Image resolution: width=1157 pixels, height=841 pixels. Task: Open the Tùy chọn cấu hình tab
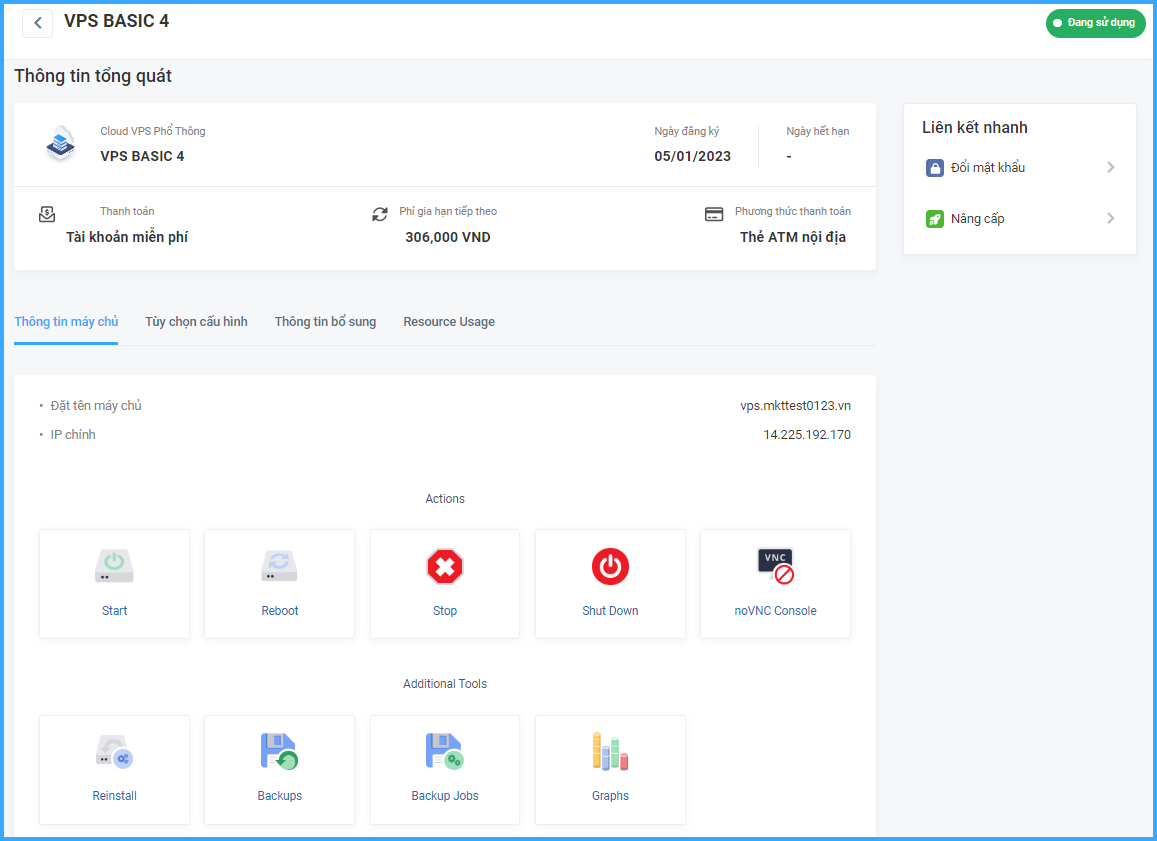[x=196, y=322]
